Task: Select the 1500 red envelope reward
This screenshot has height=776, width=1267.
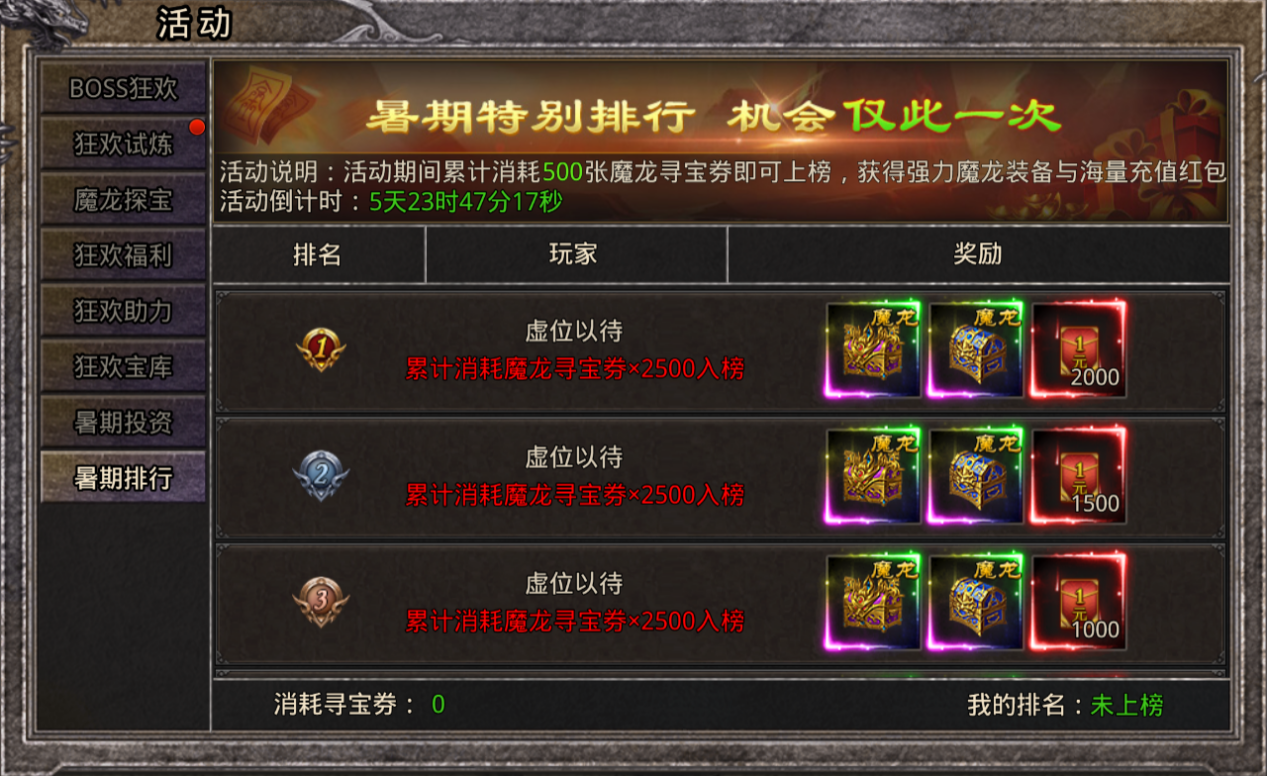Action: pos(1078,475)
